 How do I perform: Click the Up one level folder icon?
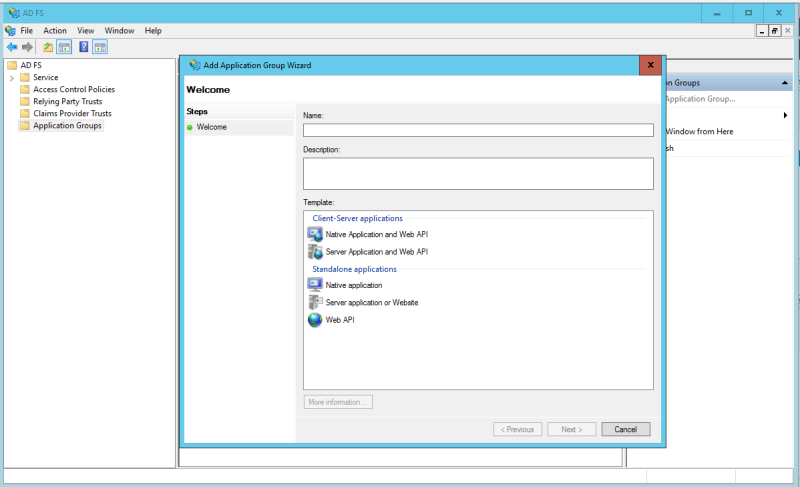point(47,47)
